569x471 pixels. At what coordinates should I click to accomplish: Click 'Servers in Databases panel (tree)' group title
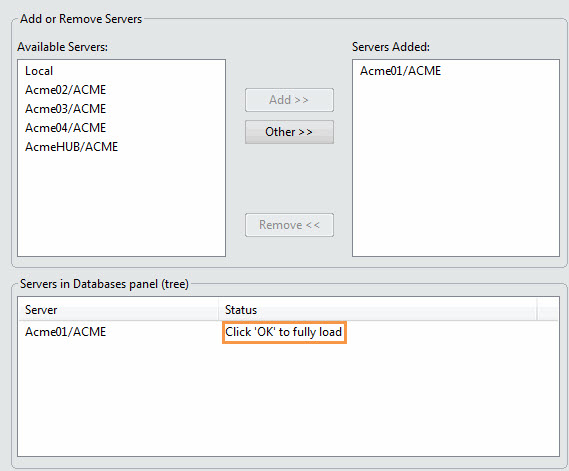click(105, 284)
